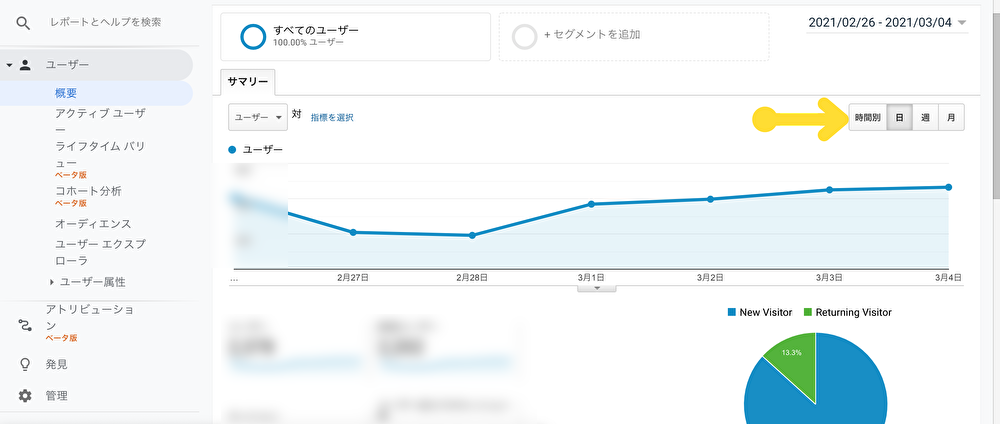Click the lightbulb discovery icon
This screenshot has height=424, width=1000.
tap(25, 365)
